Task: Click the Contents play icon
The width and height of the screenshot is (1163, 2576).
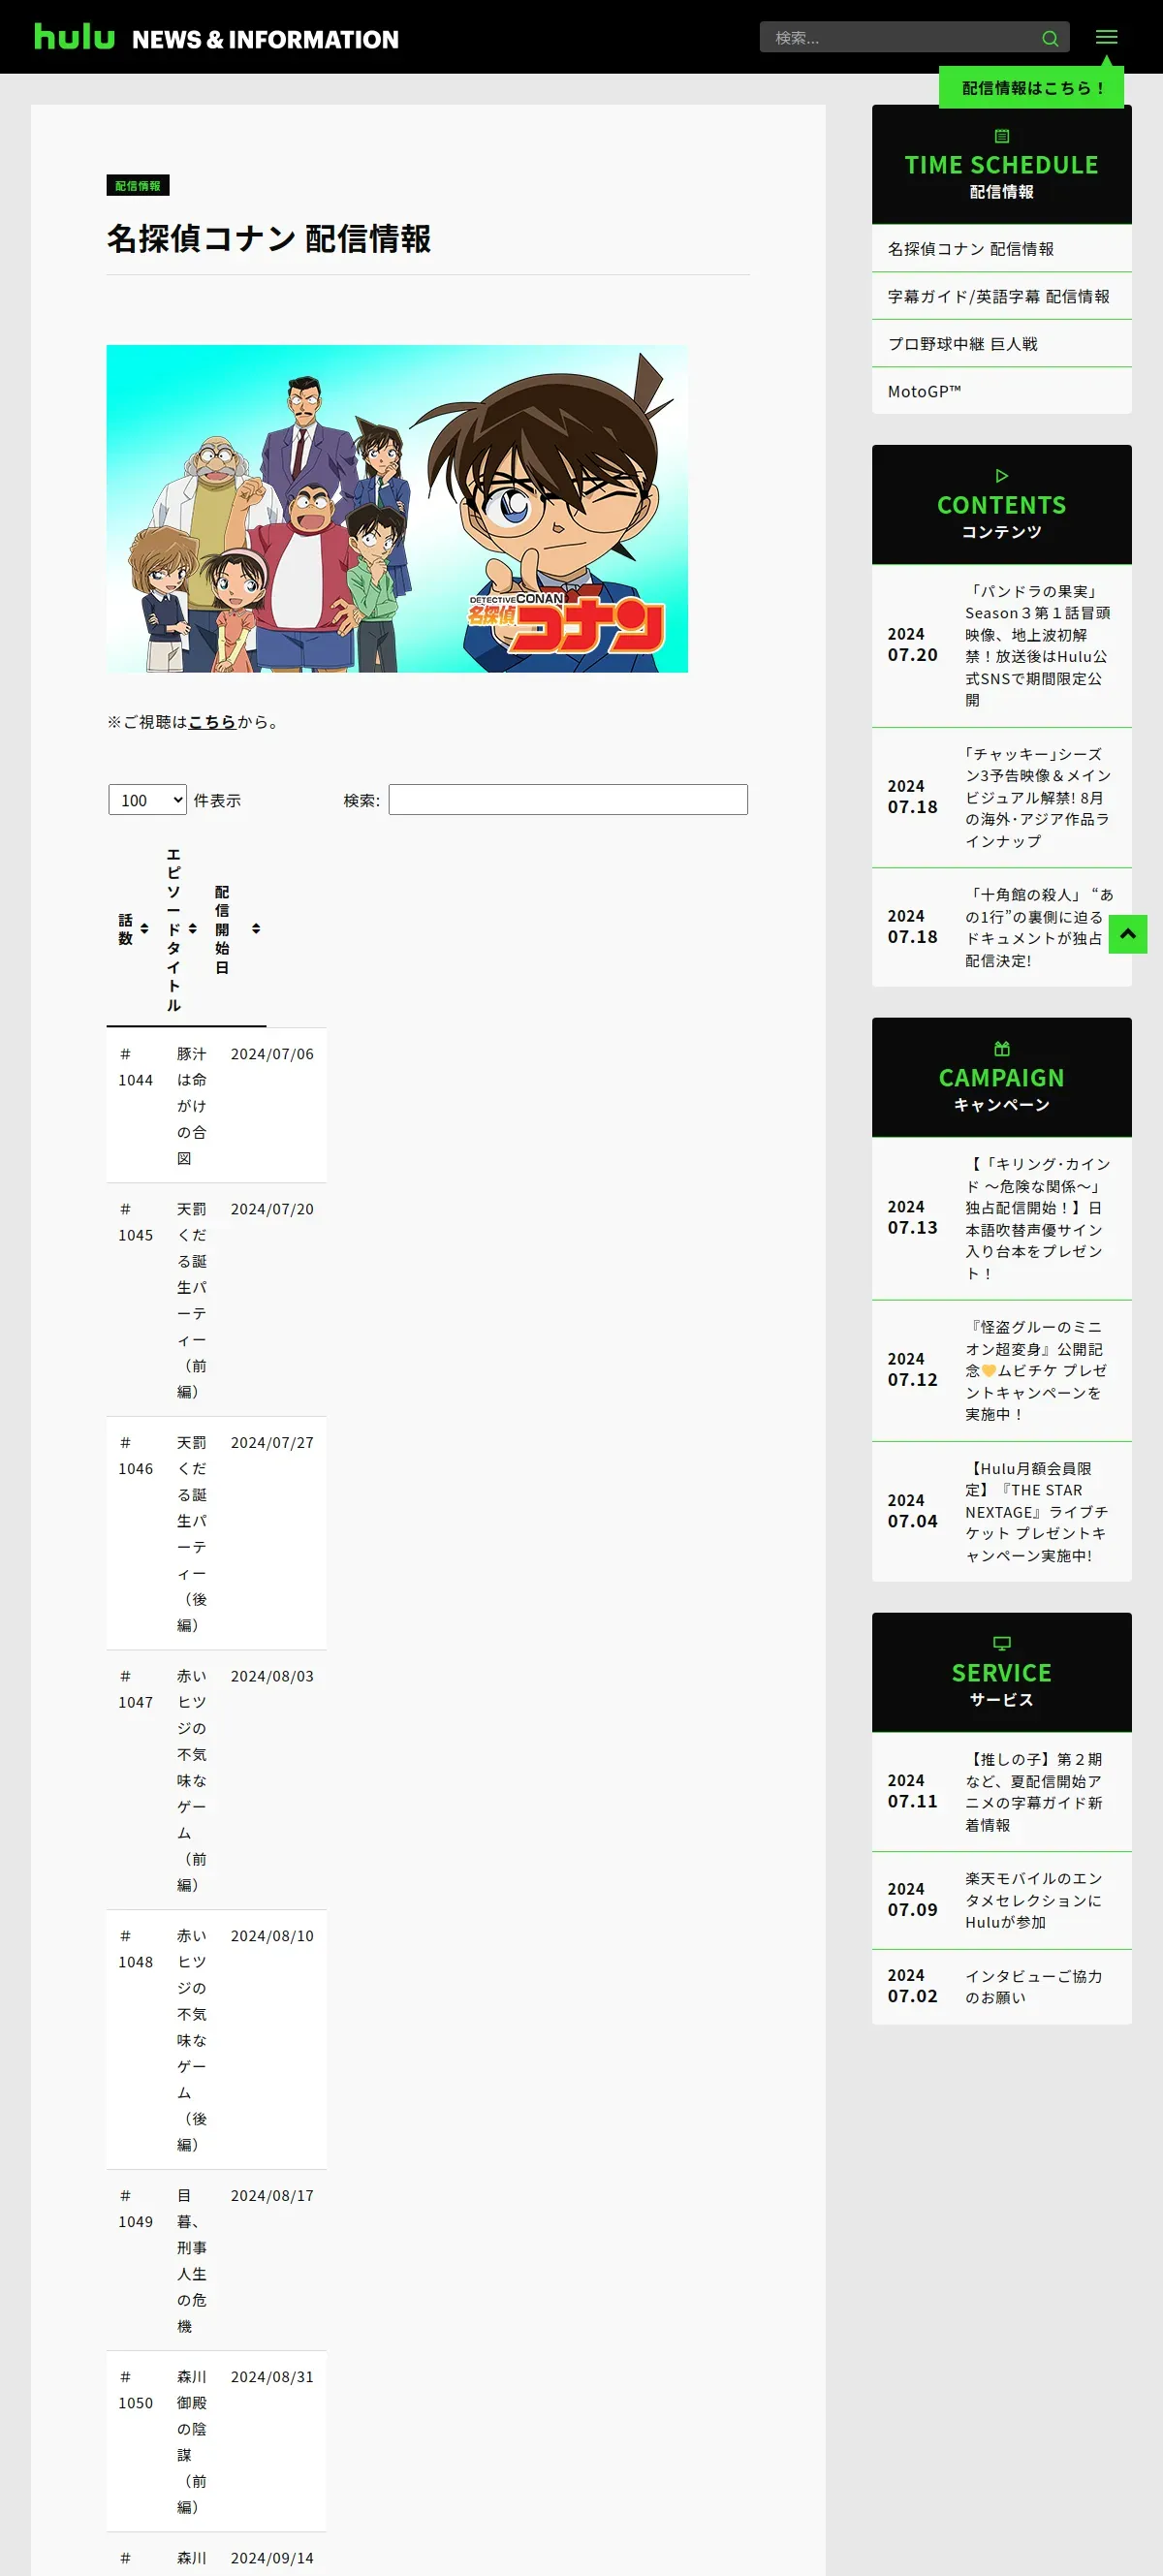Action: pos(1001,476)
